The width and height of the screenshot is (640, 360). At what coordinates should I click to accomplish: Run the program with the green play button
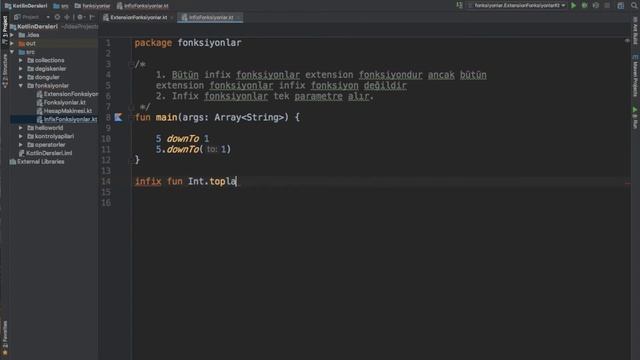[573, 6]
